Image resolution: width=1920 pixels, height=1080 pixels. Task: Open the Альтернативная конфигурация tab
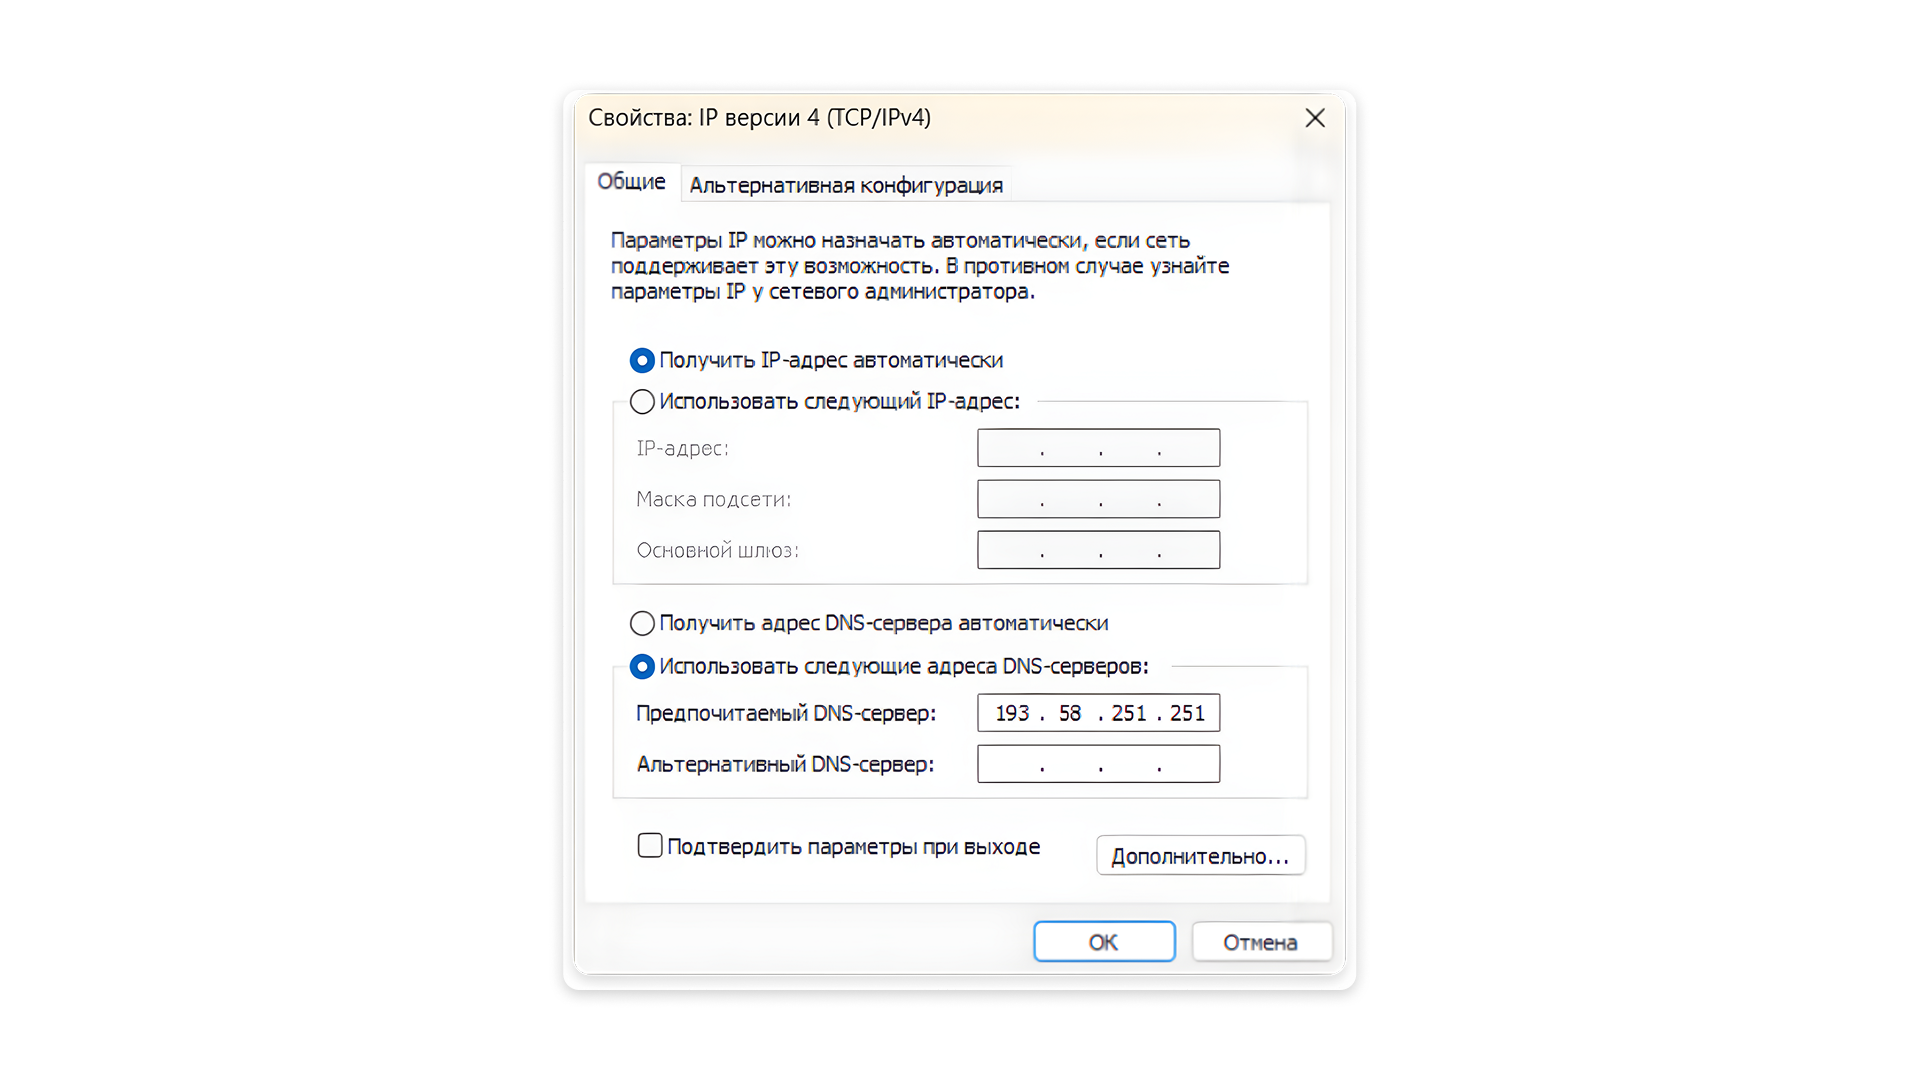(846, 185)
